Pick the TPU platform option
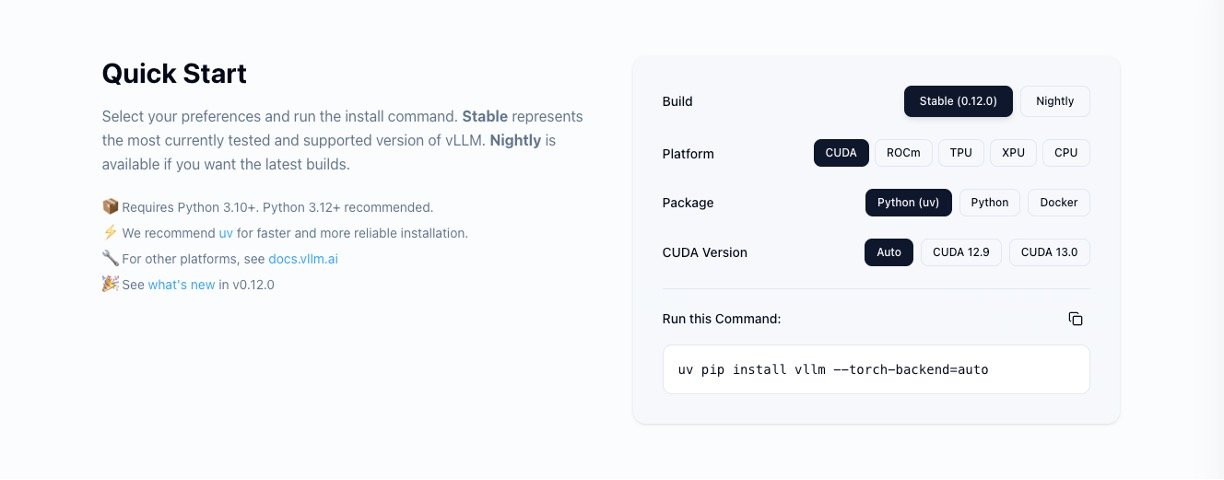The height and width of the screenshot is (480, 1224). point(960,153)
